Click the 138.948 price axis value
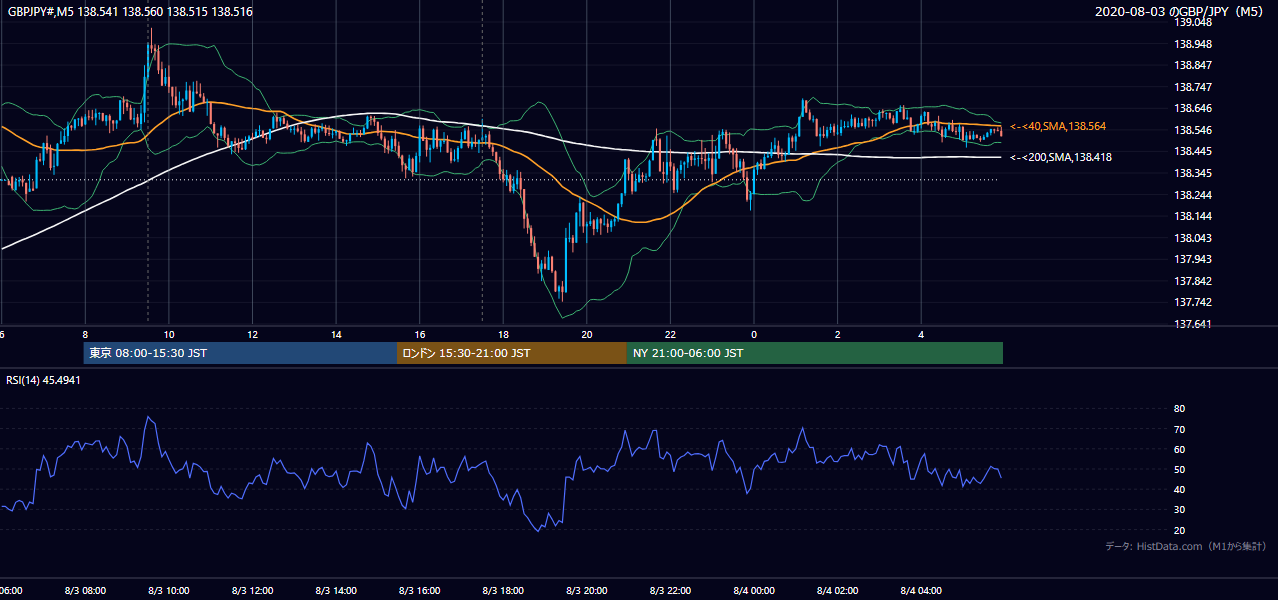1278x600 pixels. coord(1192,44)
